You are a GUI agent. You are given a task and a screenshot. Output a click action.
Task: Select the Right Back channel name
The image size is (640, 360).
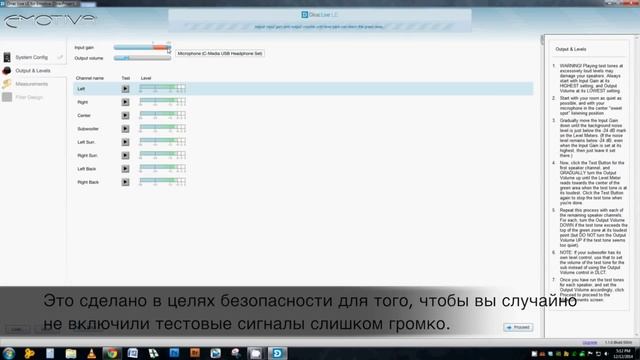88,182
